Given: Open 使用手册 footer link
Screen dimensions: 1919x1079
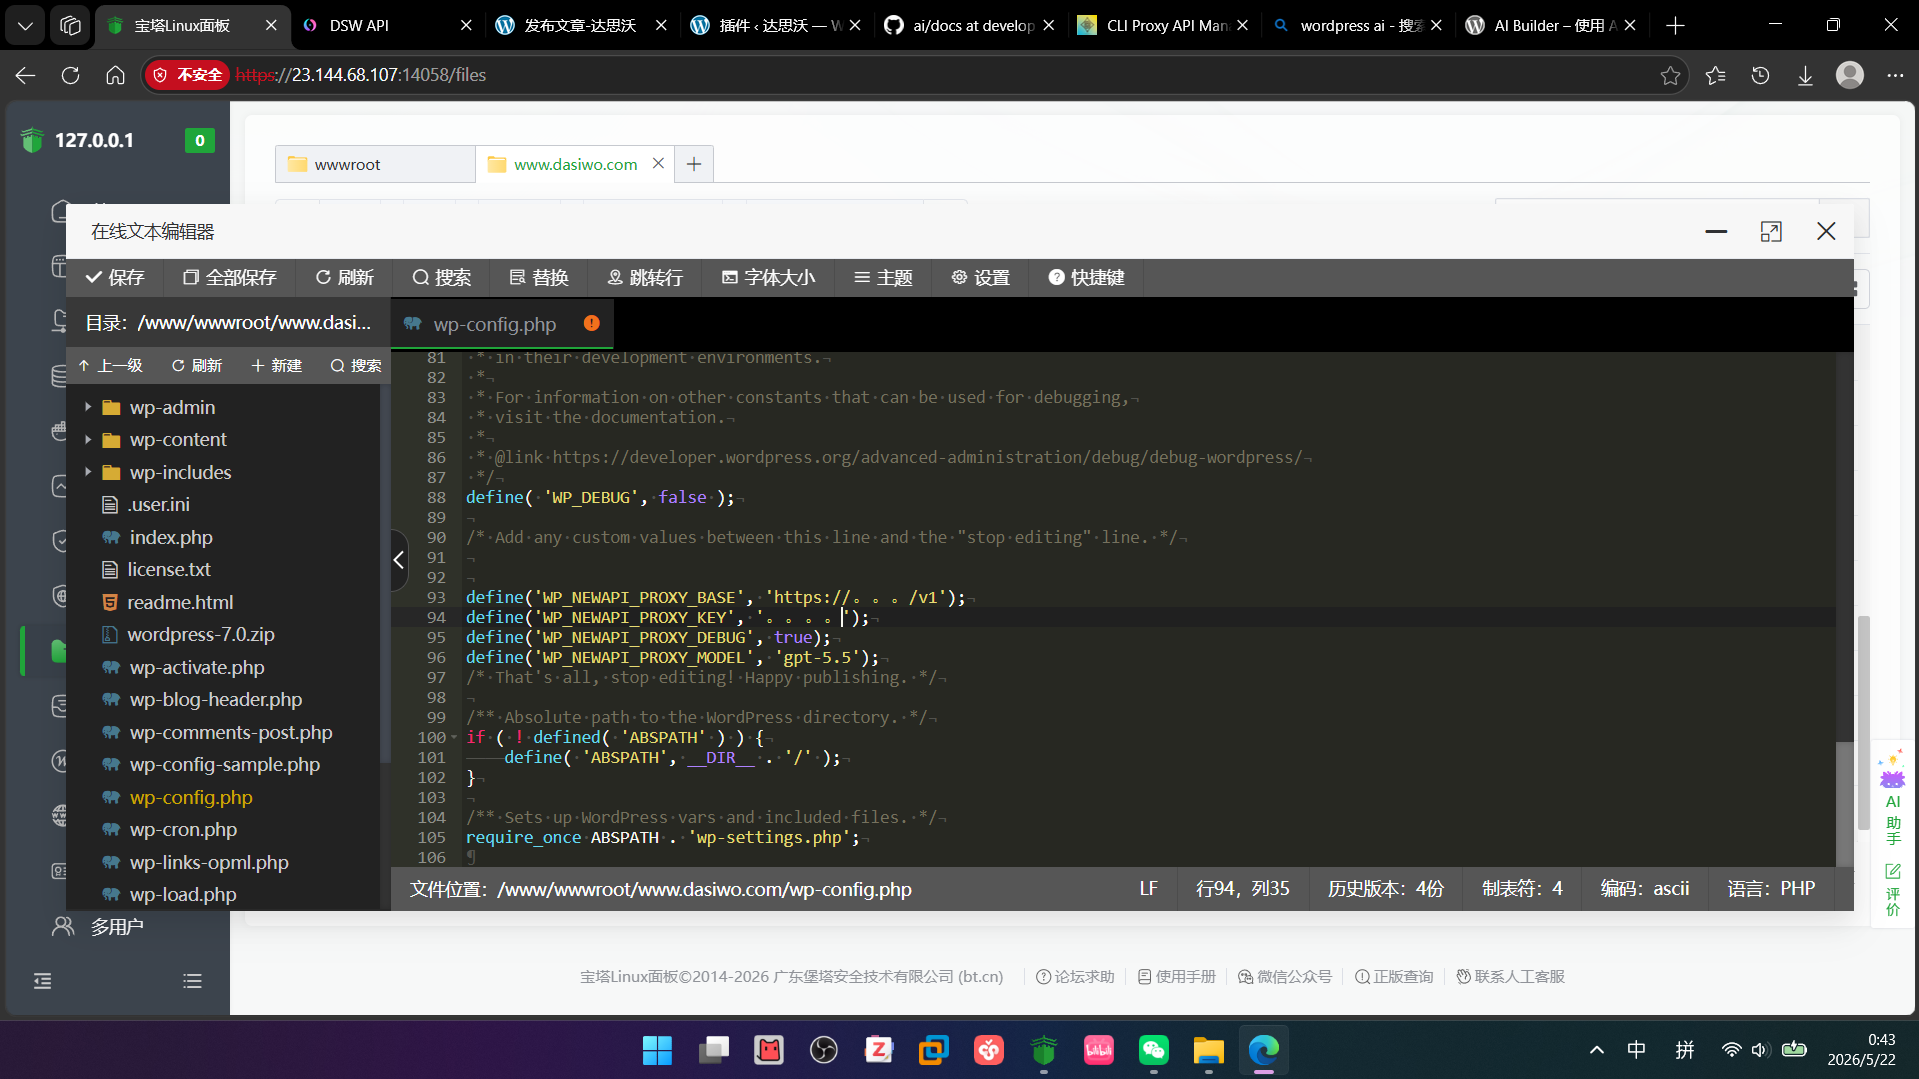Looking at the screenshot, I should [x=1176, y=977].
